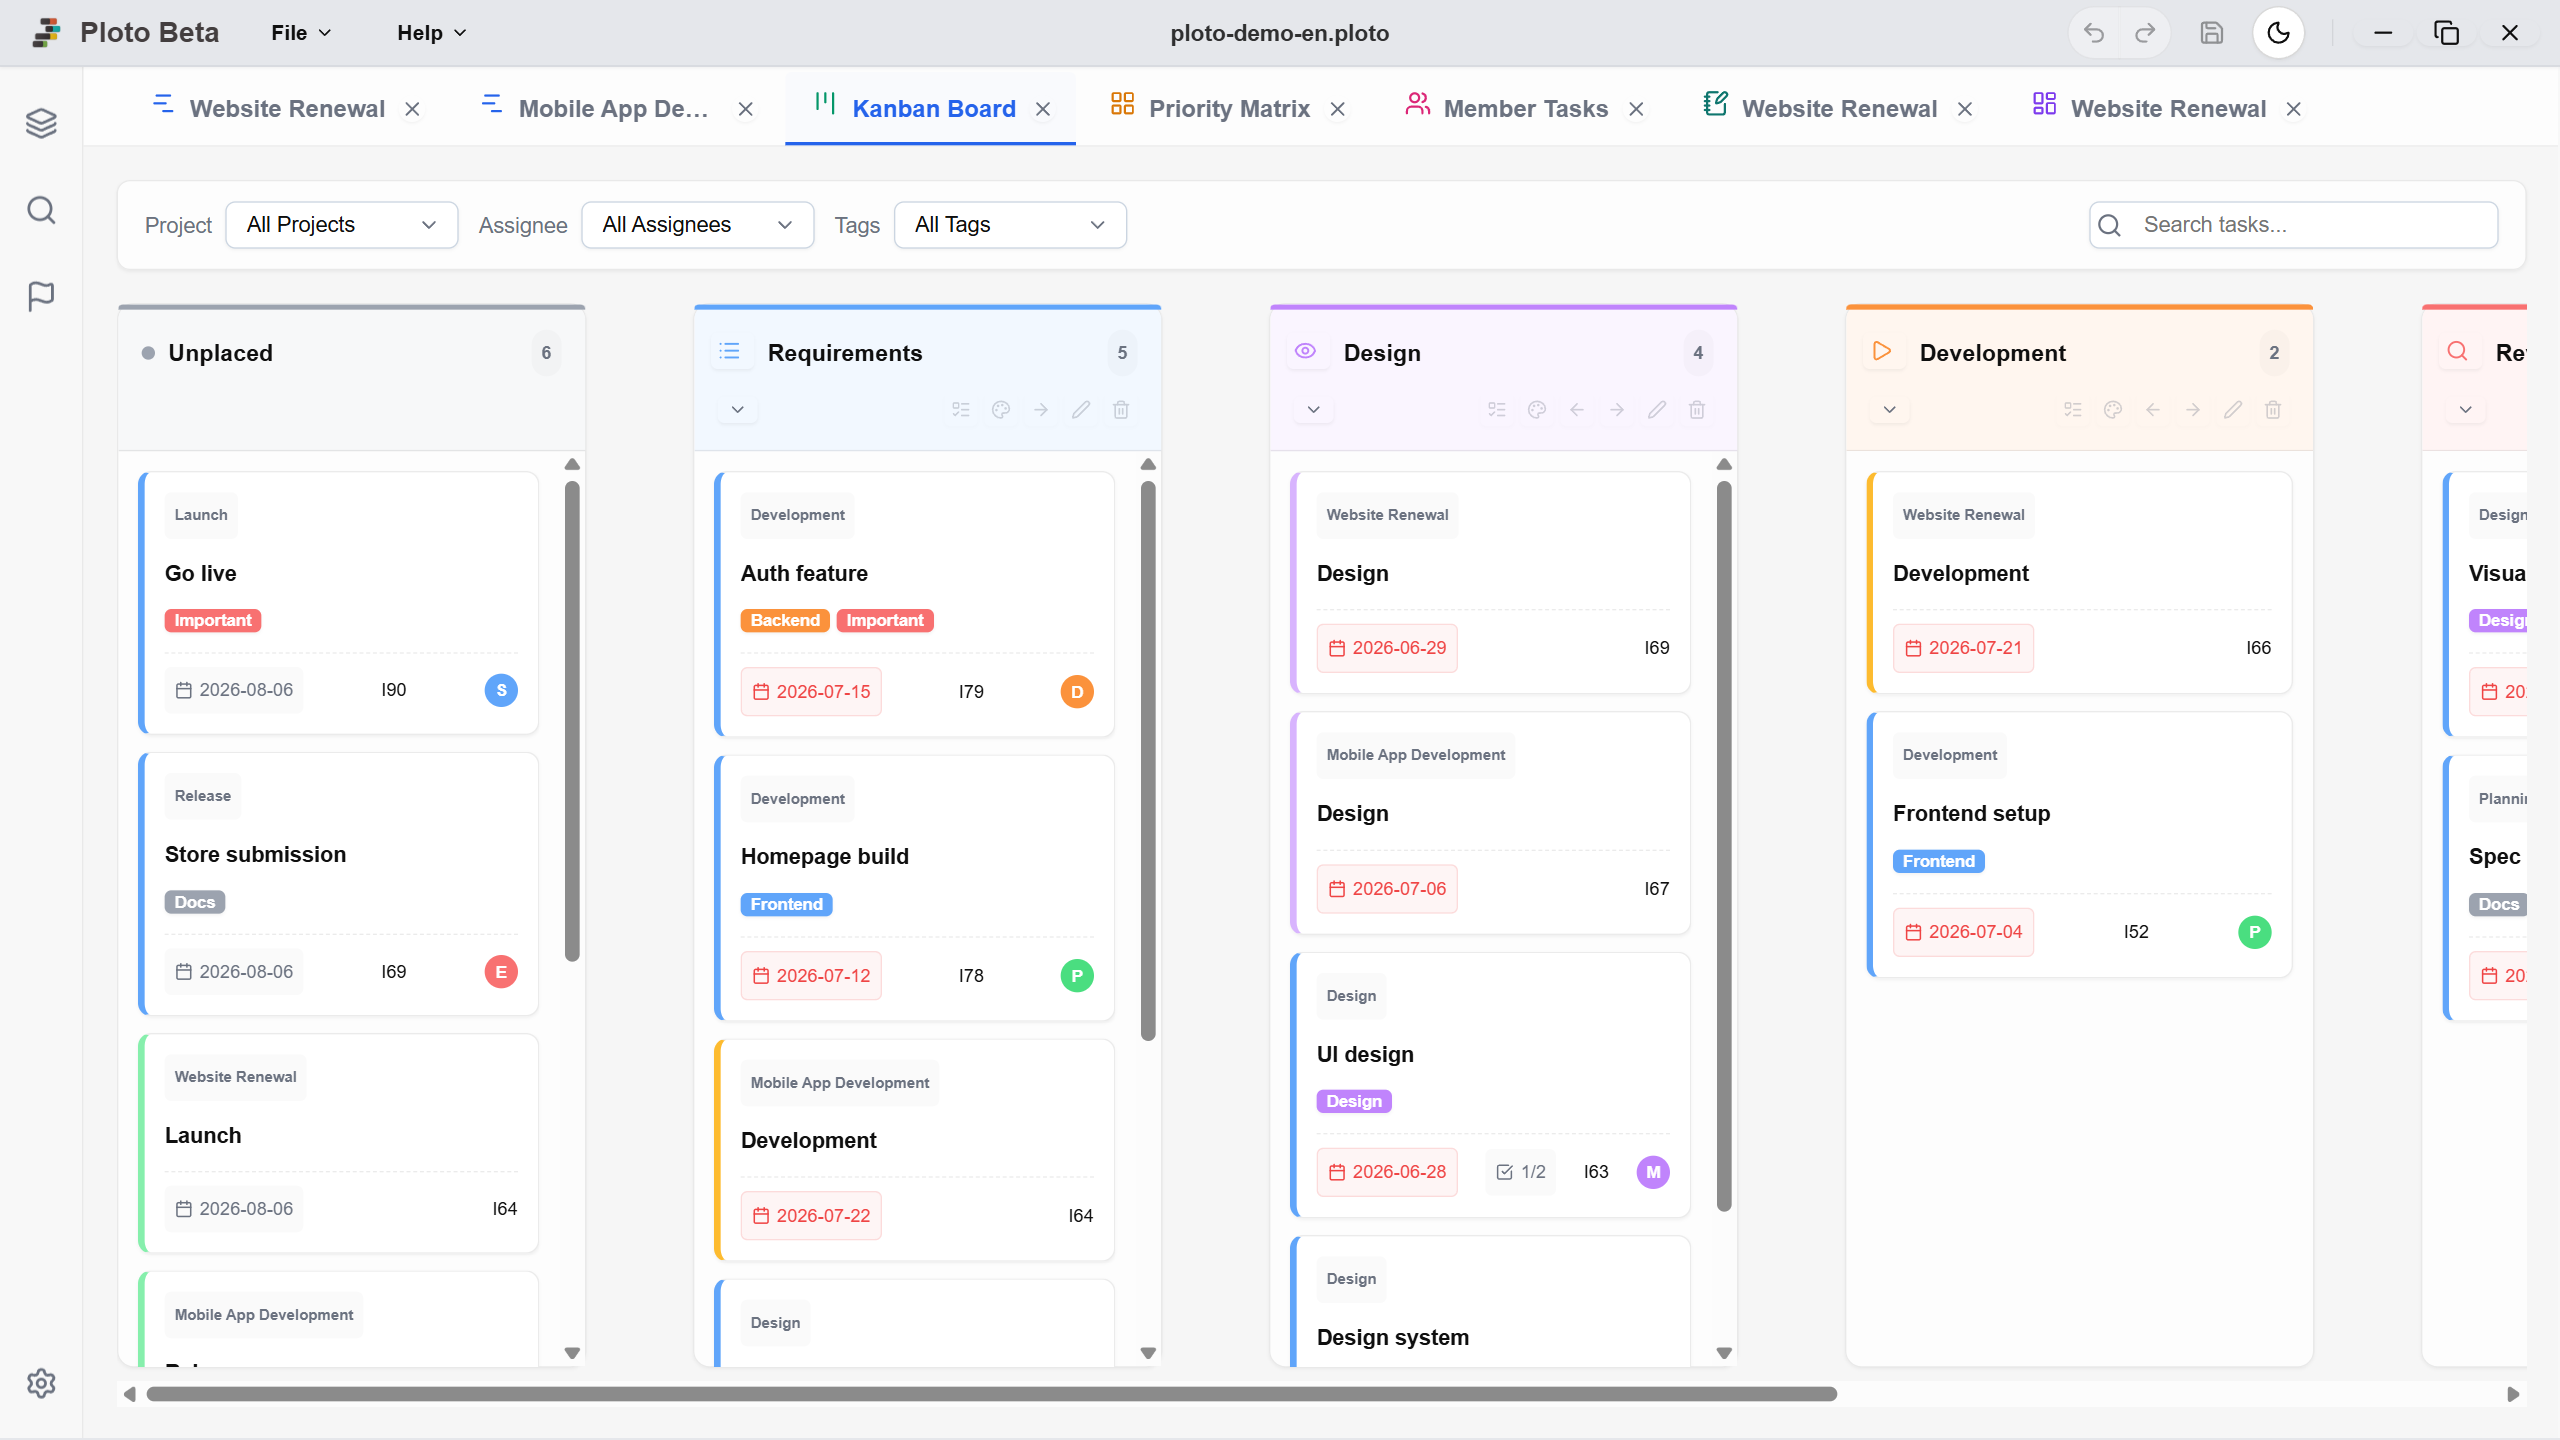
Task: Click the undo button in the title bar
Action: click(2094, 33)
